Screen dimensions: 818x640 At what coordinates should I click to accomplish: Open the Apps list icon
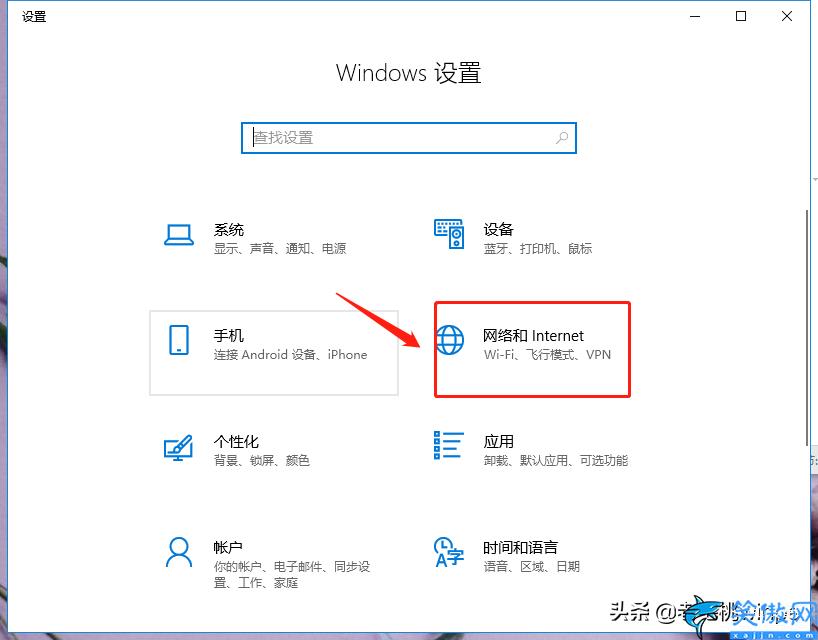pos(449,445)
